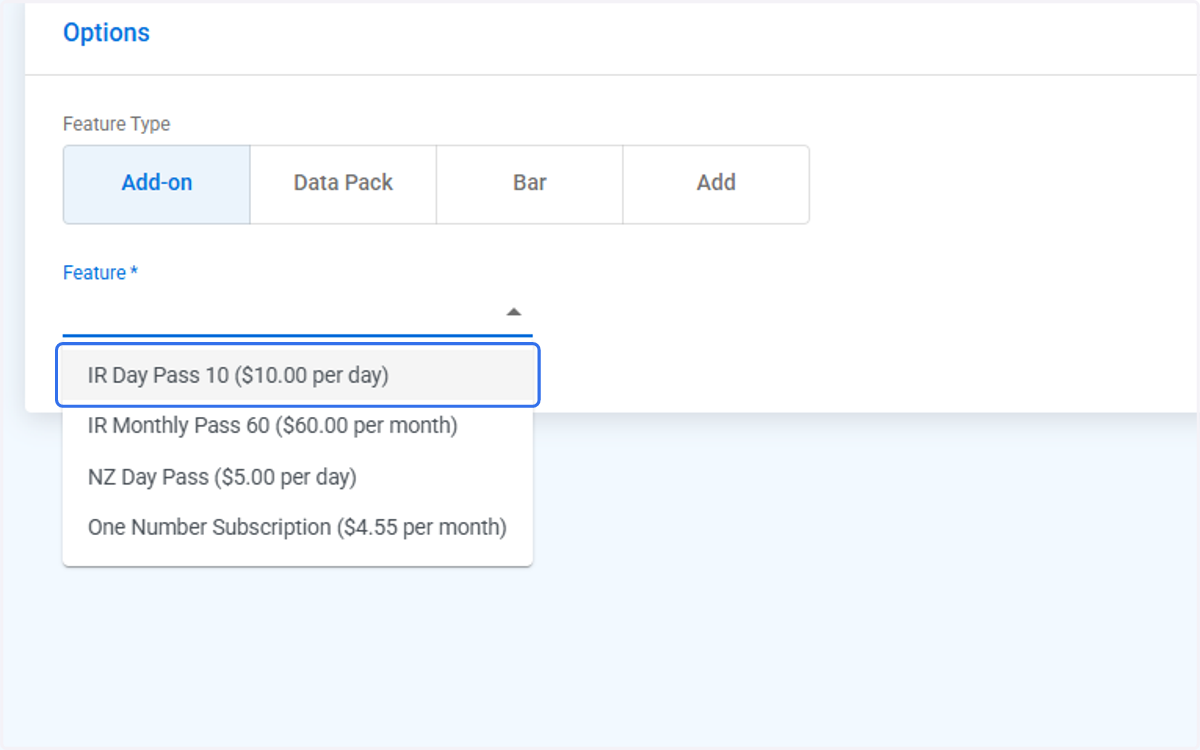This screenshot has width=1200, height=750.
Task: Click the Options section heading
Action: (x=106, y=33)
